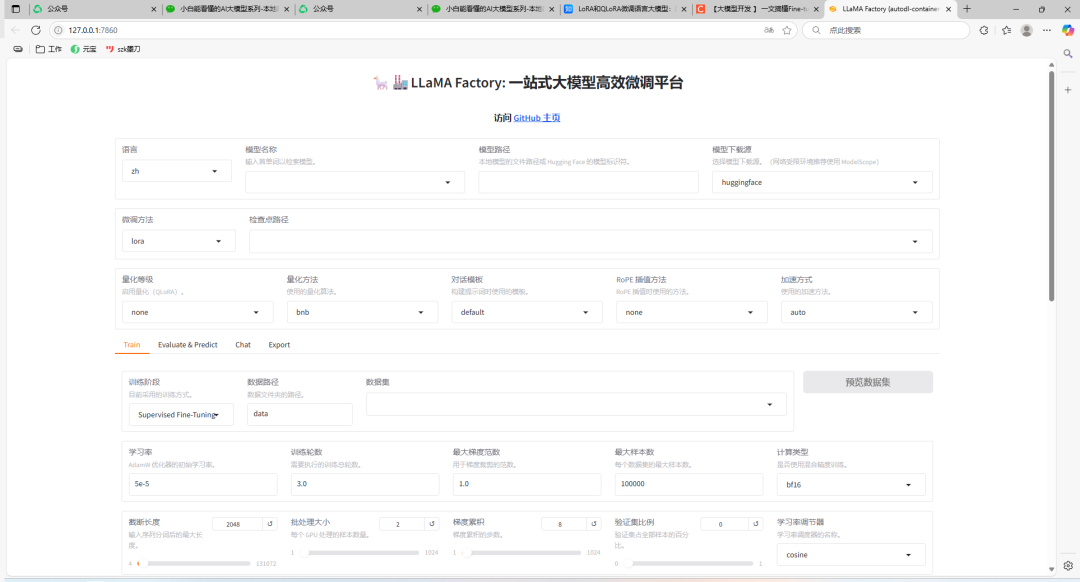Open the 数据集 dropdown
Viewport: 1080px width, 582px height.
coord(576,404)
